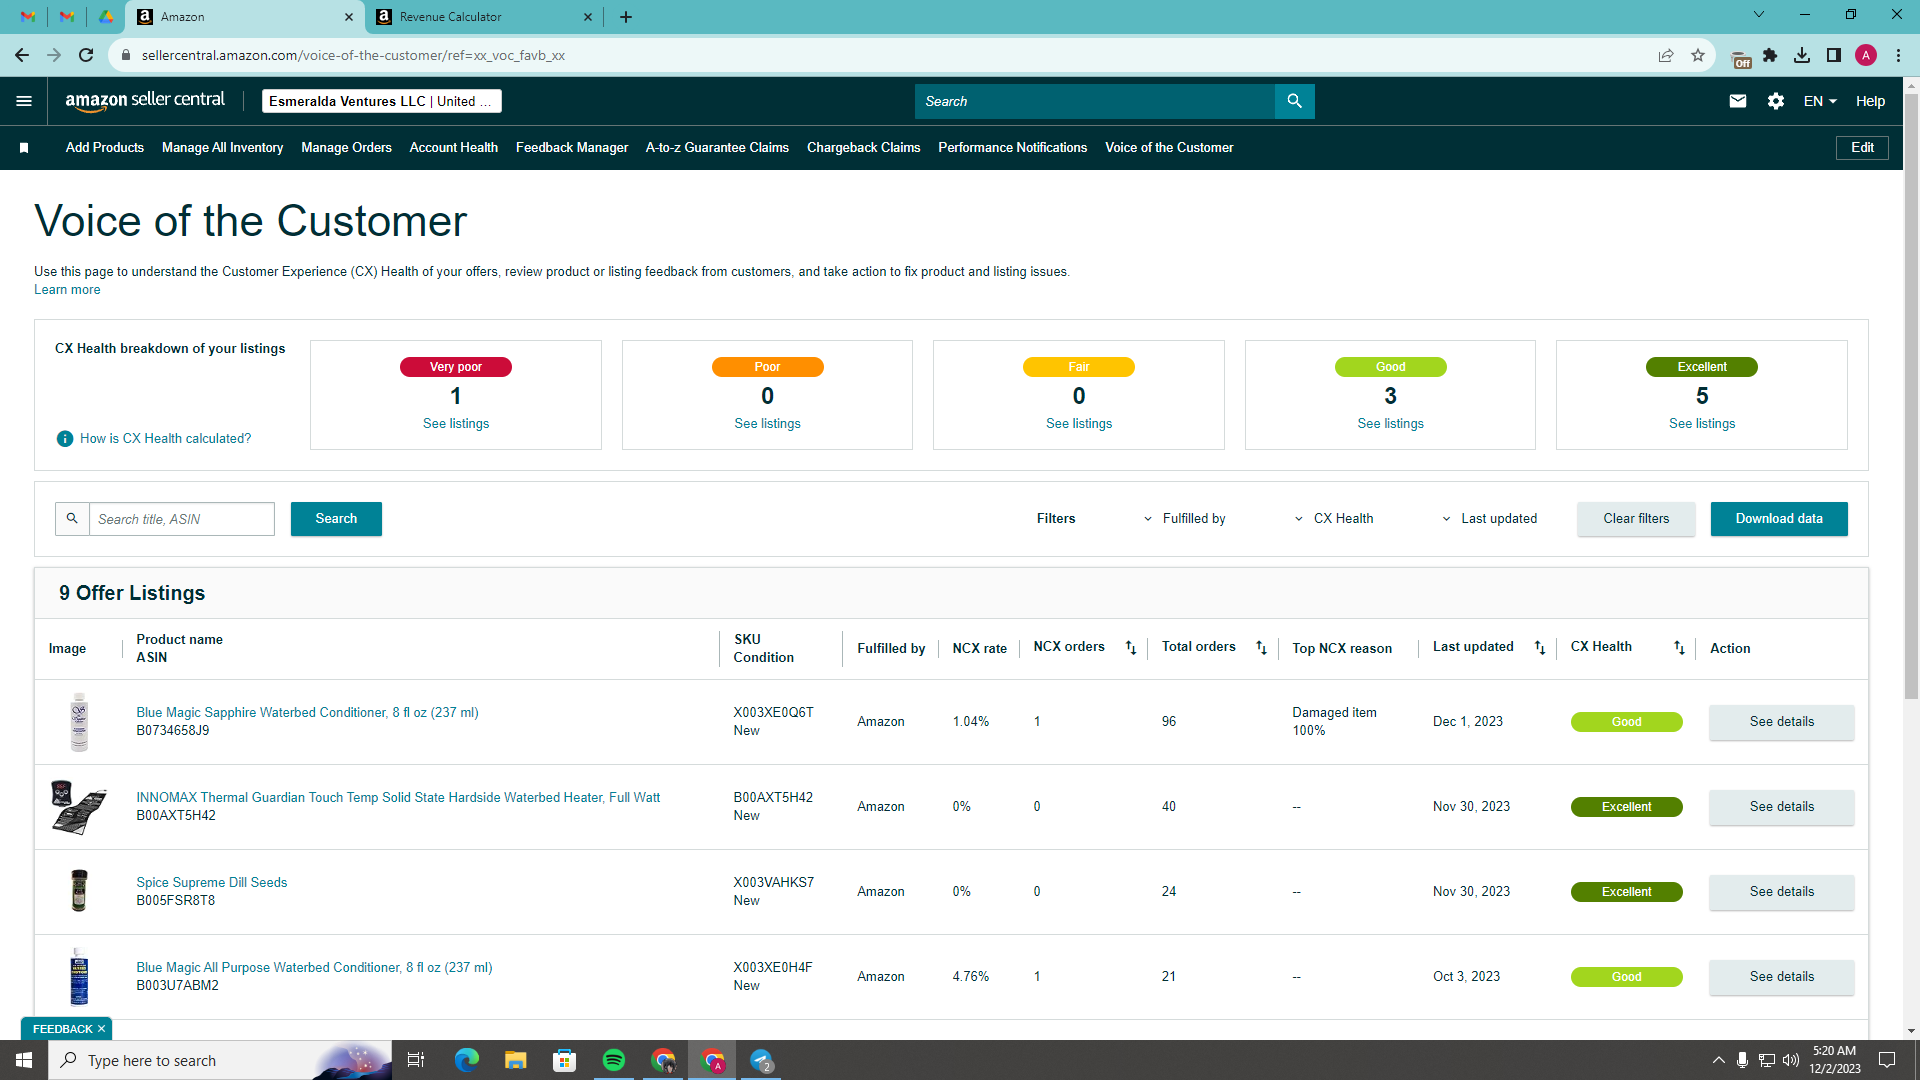
Task: Expand the Fulfilled by filter dropdown
Action: pos(1184,519)
